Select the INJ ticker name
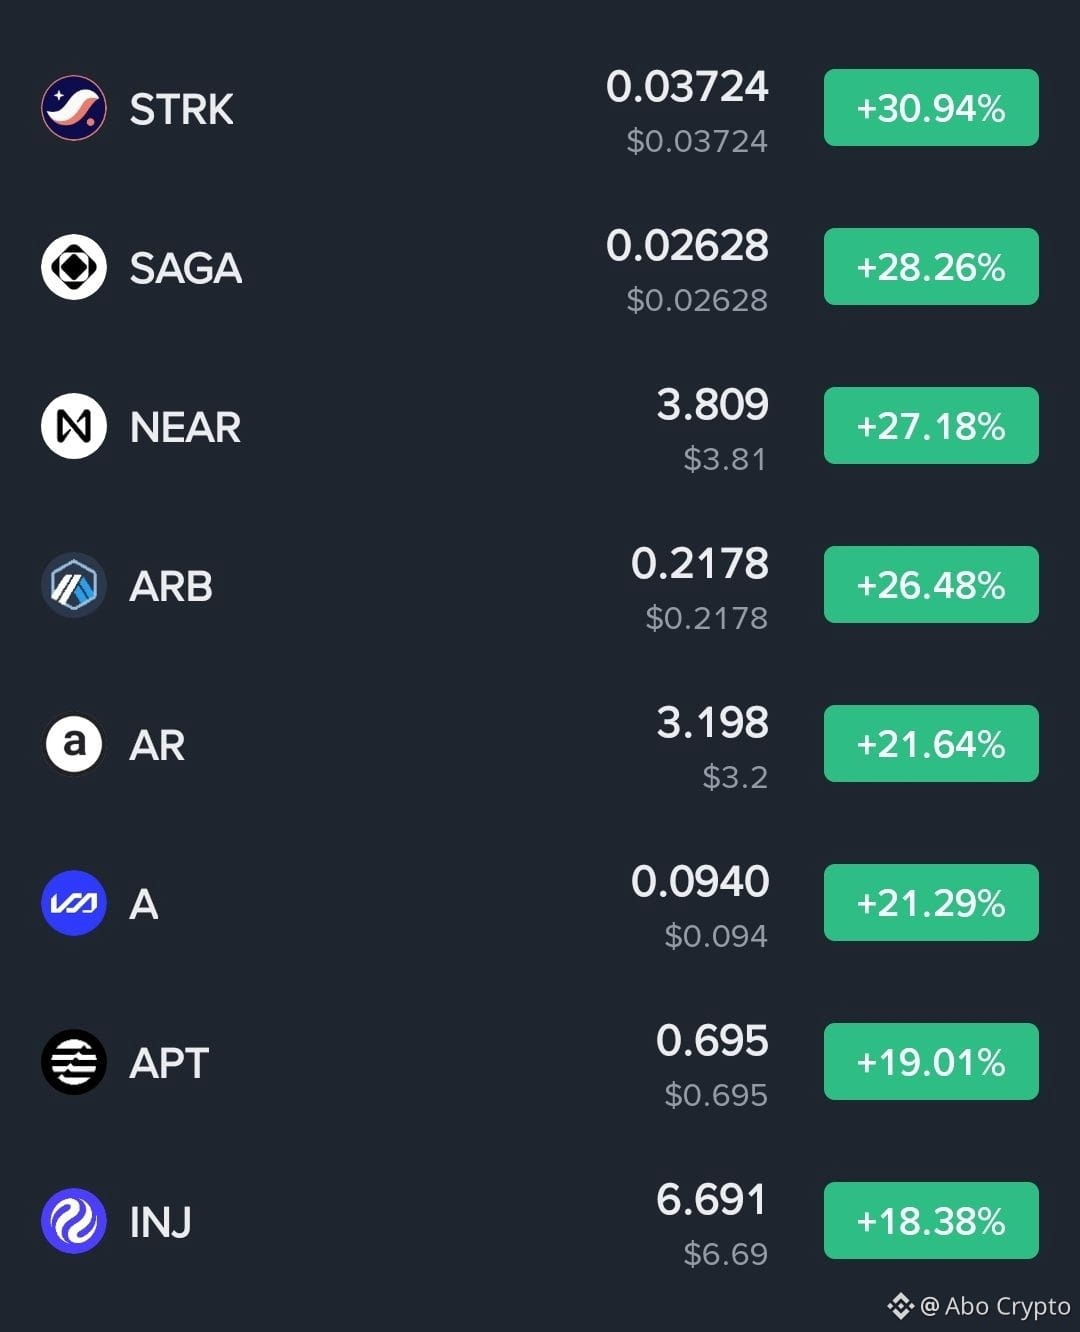This screenshot has height=1332, width=1080. click(160, 1222)
